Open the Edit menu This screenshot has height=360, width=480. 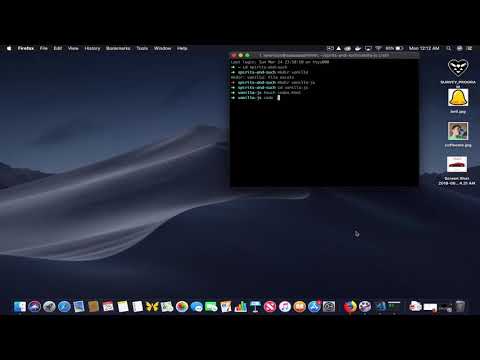[58, 48]
